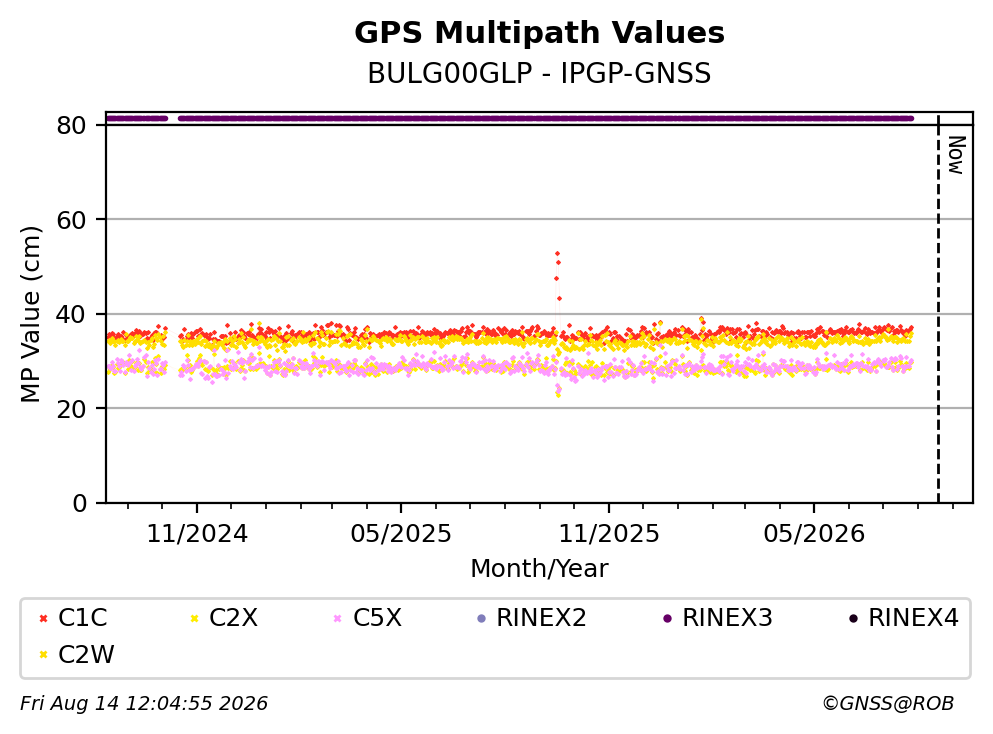
Task: Click the 05/2025 x-axis tick label
Action: (x=401, y=534)
